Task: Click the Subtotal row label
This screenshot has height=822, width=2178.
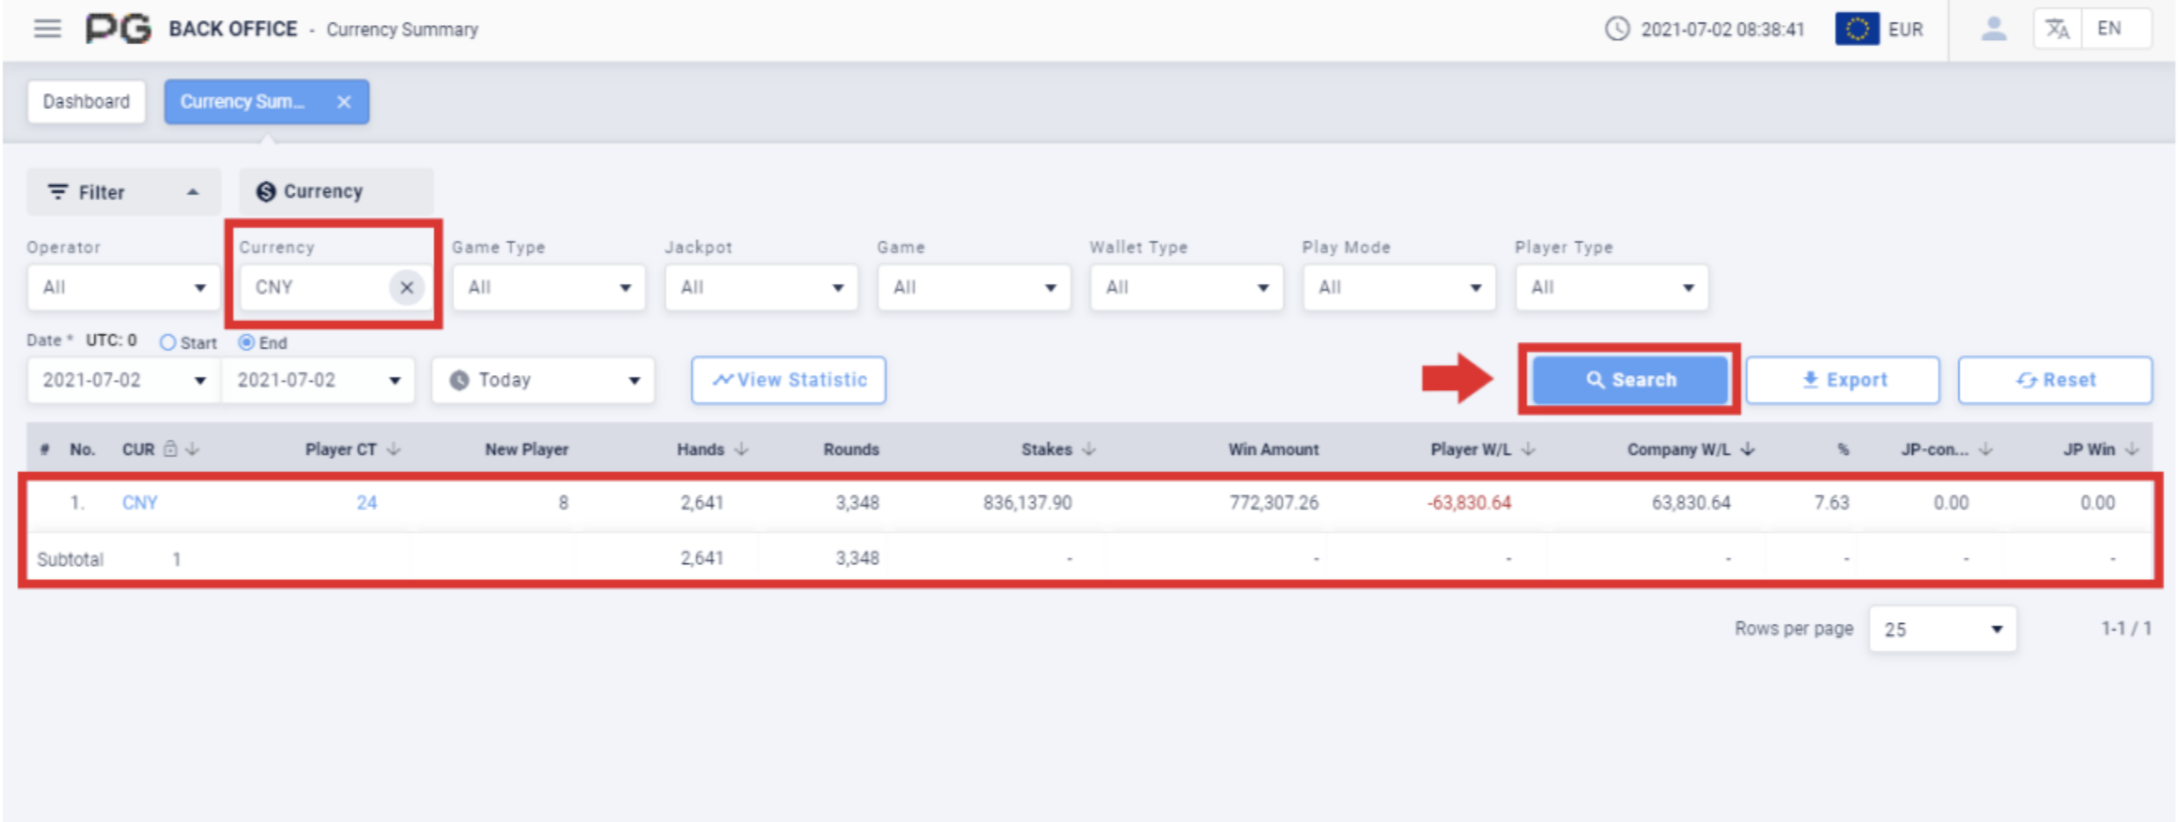Action: [70, 559]
